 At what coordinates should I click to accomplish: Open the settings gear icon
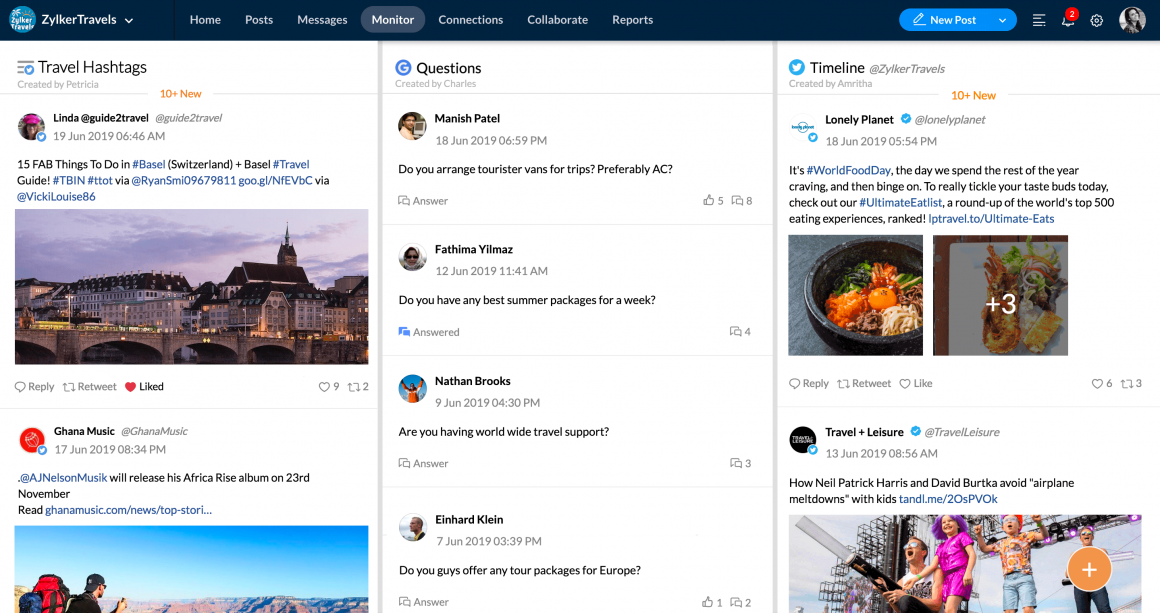[x=1097, y=21]
